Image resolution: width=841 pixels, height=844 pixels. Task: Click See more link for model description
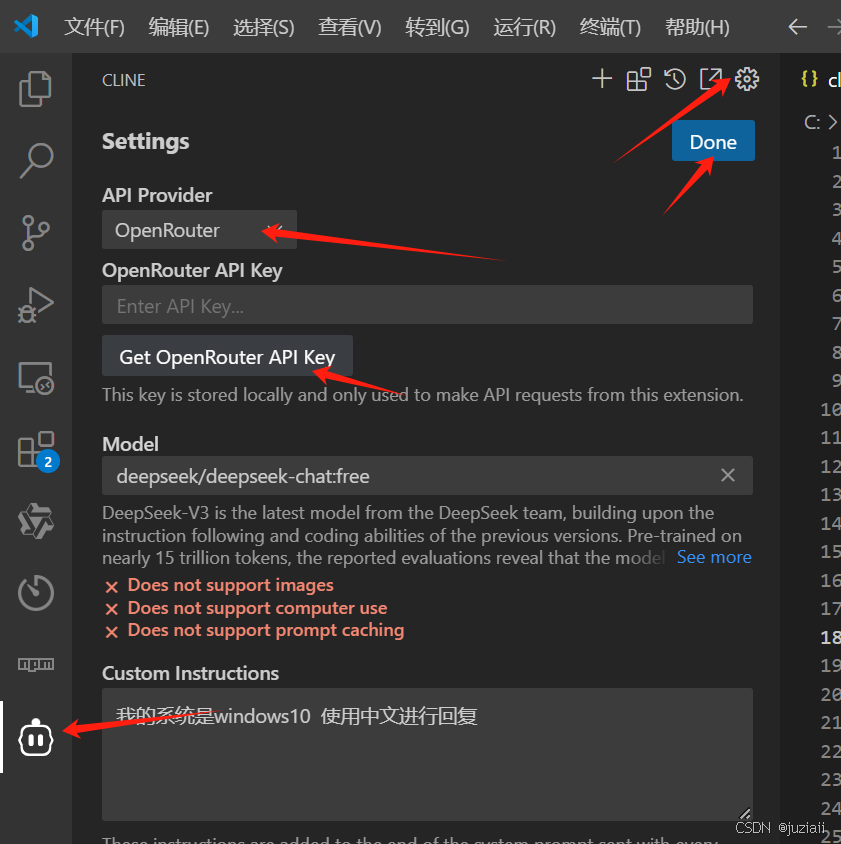click(x=714, y=557)
